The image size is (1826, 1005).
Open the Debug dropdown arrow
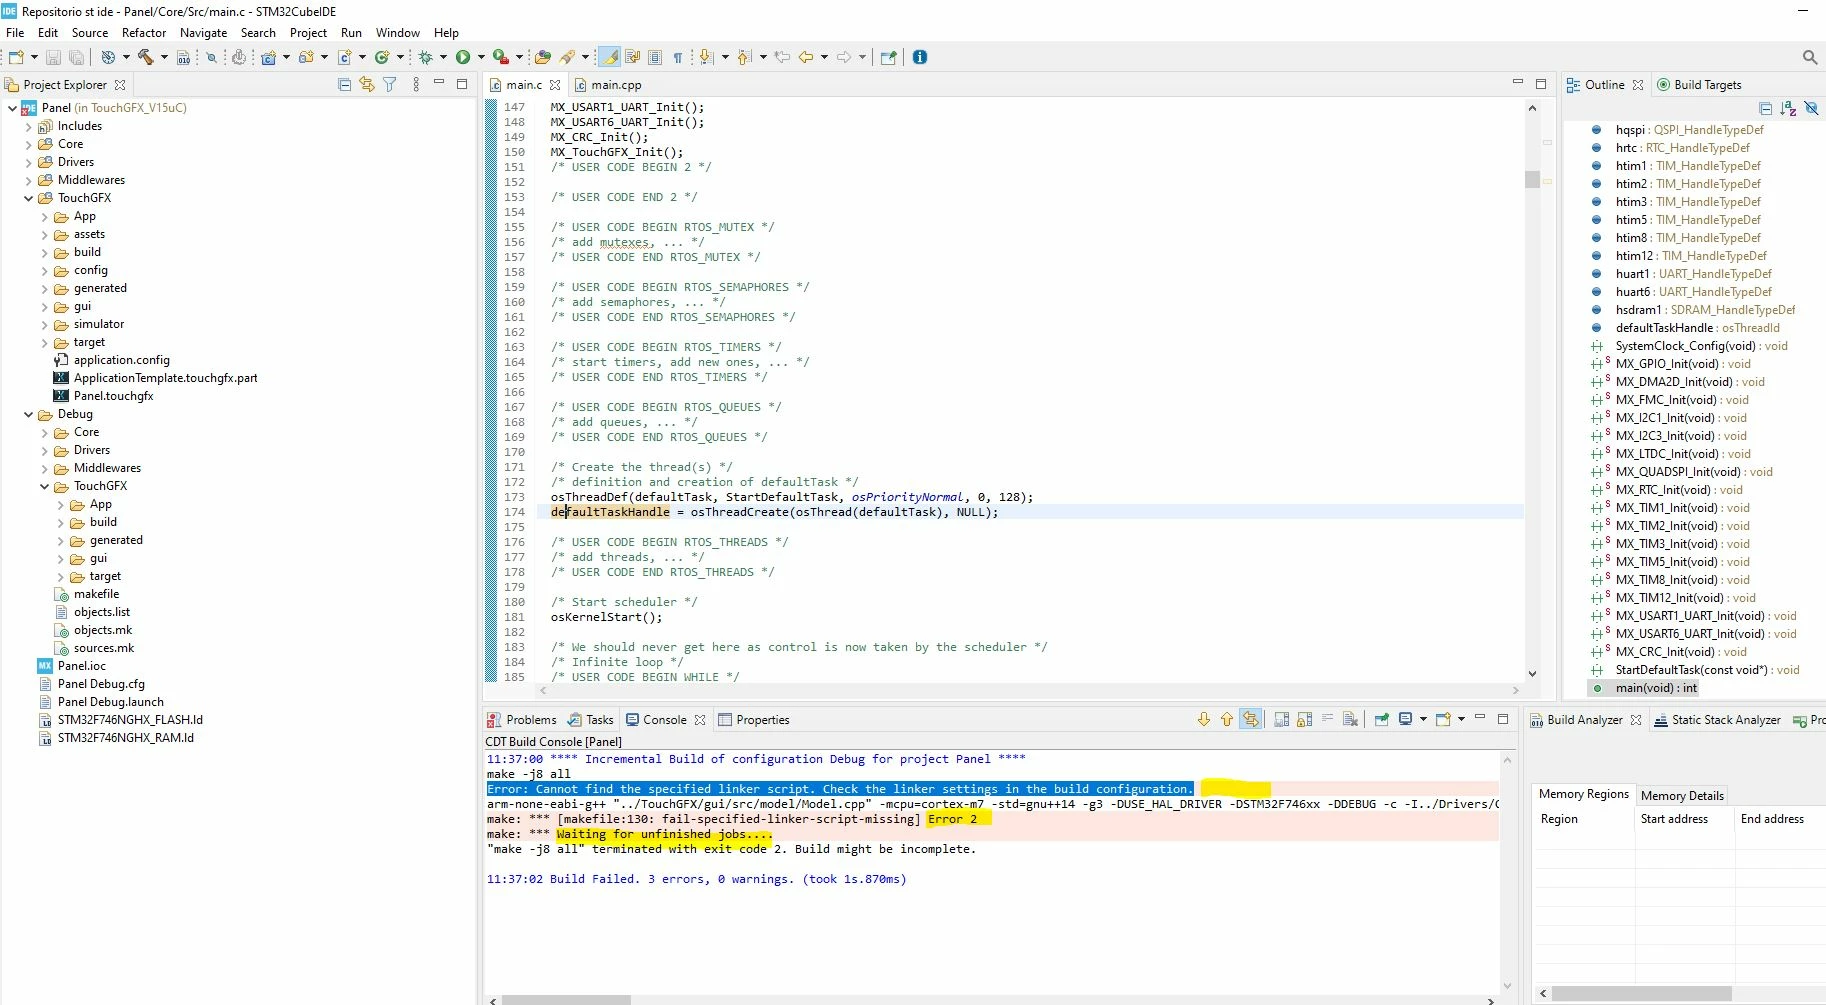pos(443,57)
